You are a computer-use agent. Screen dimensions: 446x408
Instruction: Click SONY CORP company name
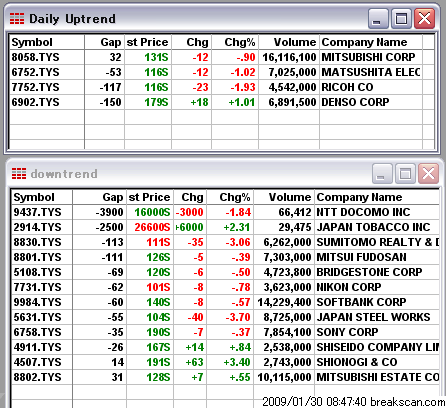(347, 332)
